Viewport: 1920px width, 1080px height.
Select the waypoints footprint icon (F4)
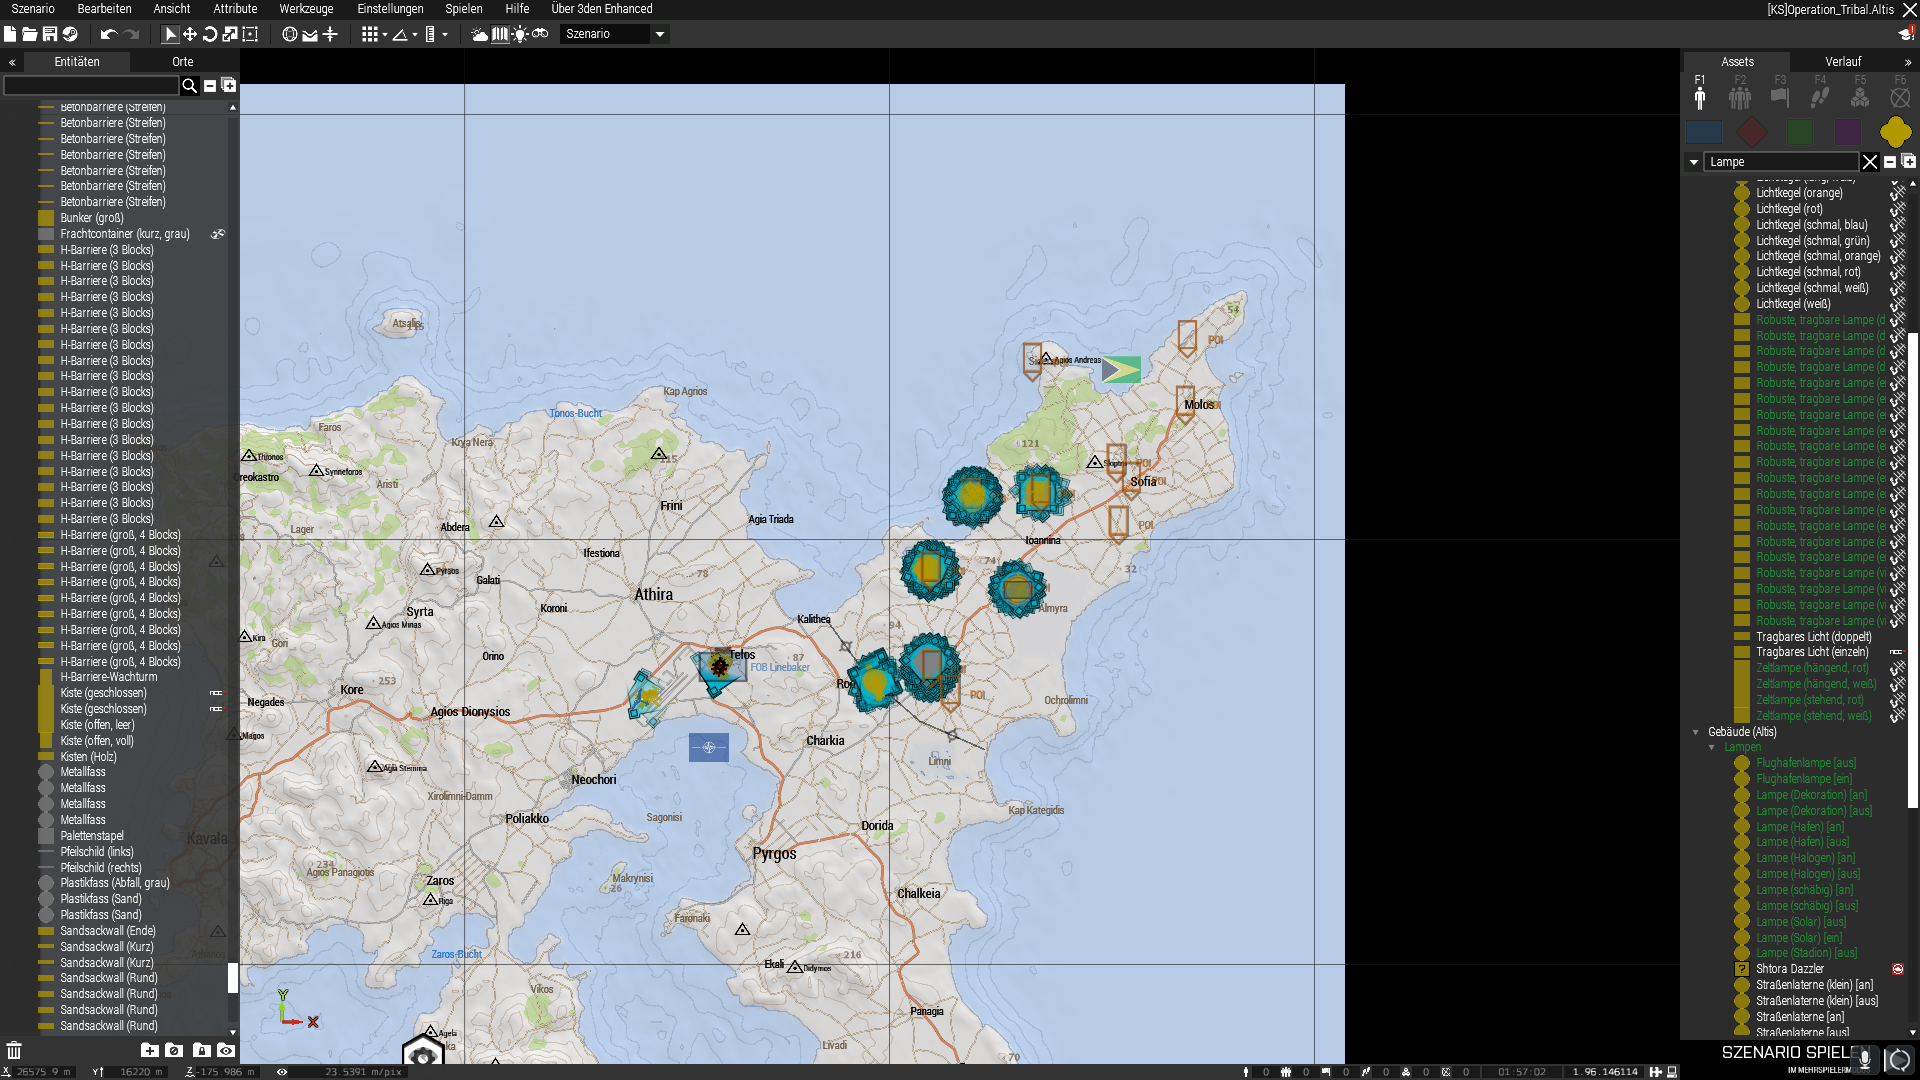1820,97
